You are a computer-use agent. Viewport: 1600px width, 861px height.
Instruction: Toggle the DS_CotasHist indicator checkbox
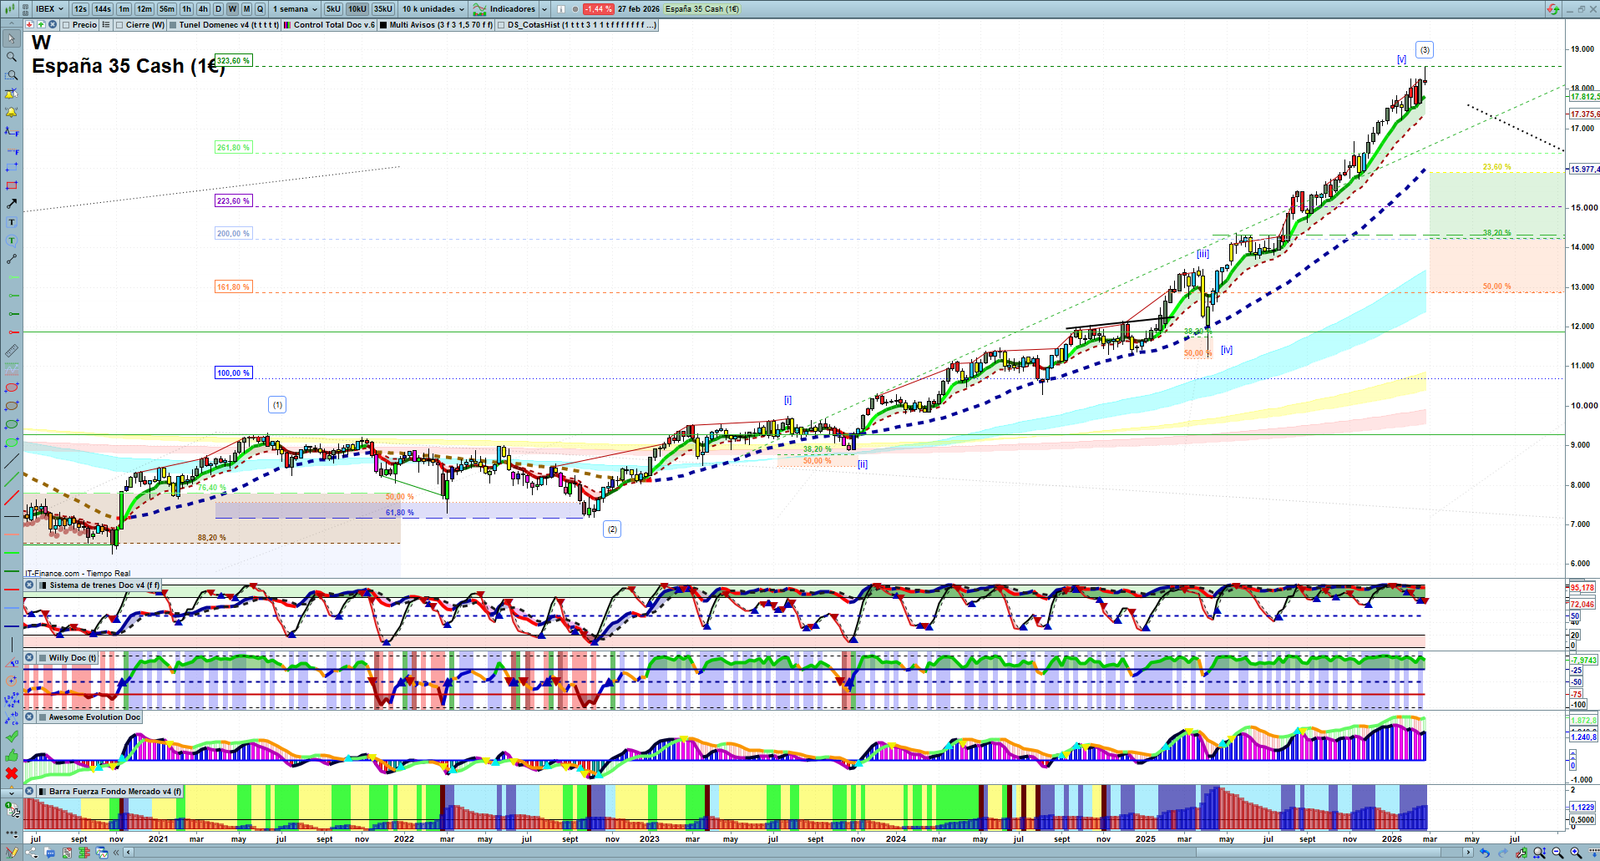[x=502, y=25]
